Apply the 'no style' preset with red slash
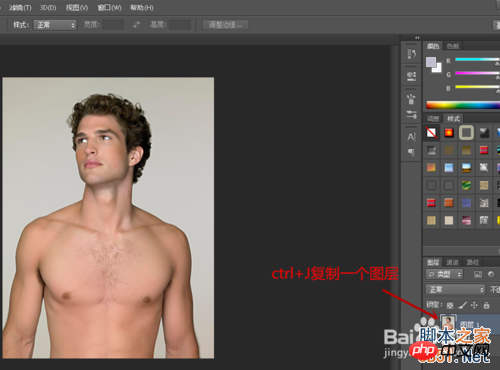Image resolution: width=500 pixels, height=370 pixels. (431, 133)
